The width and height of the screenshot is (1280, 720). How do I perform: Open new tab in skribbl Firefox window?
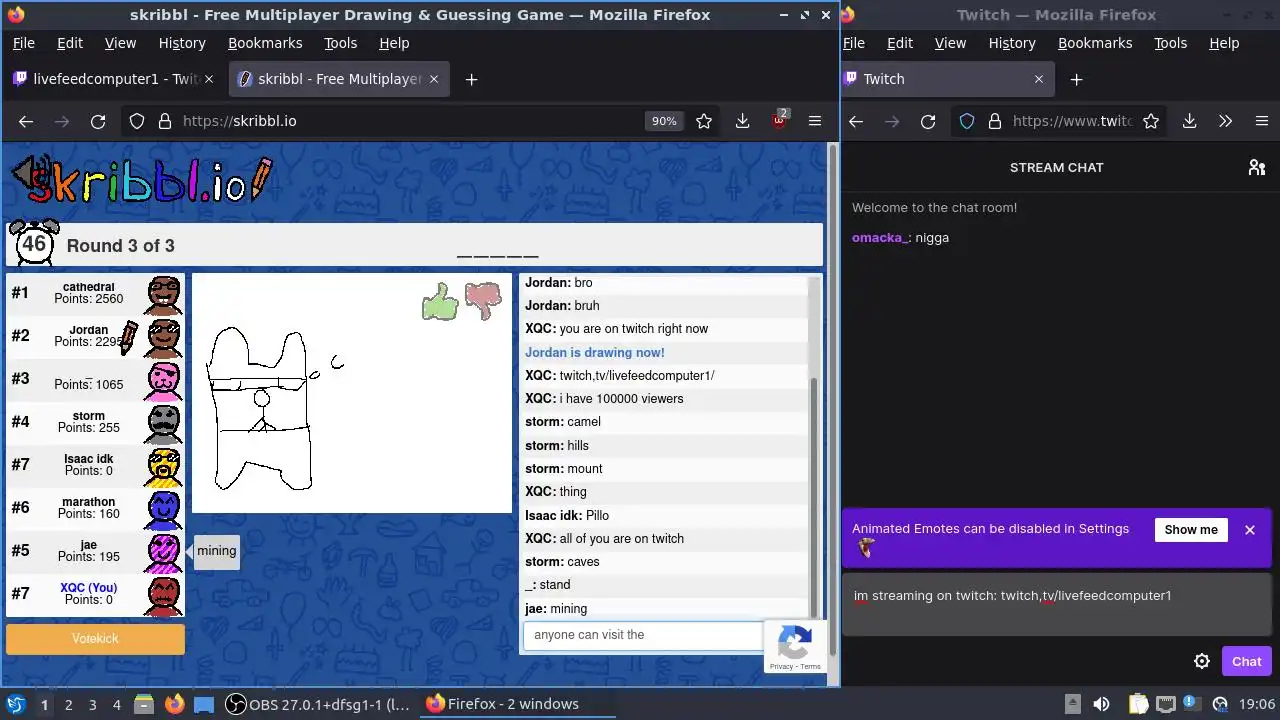tap(472, 79)
